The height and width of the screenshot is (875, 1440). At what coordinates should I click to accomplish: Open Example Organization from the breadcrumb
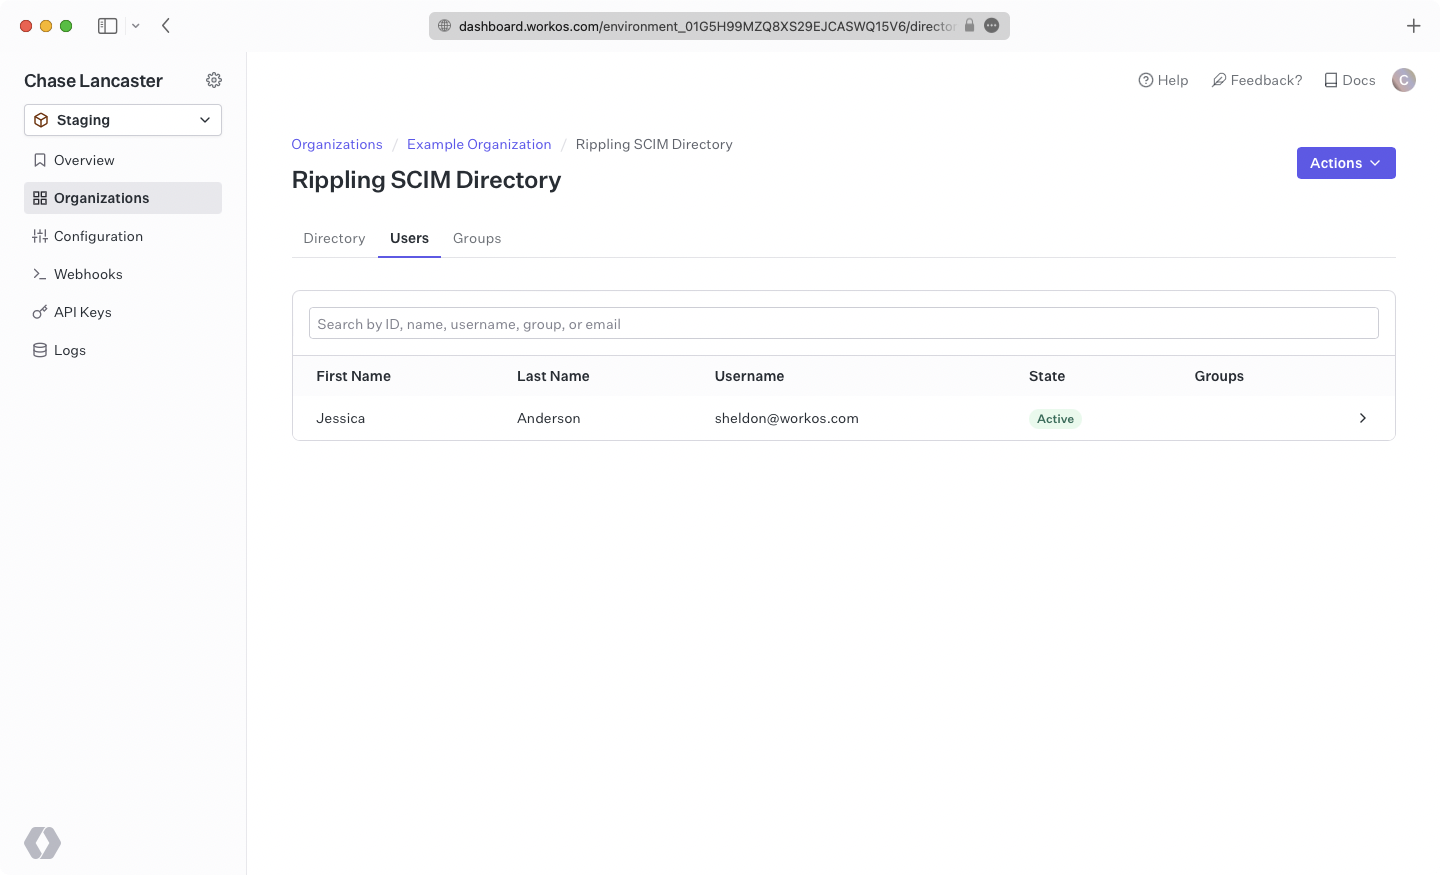pos(479,144)
